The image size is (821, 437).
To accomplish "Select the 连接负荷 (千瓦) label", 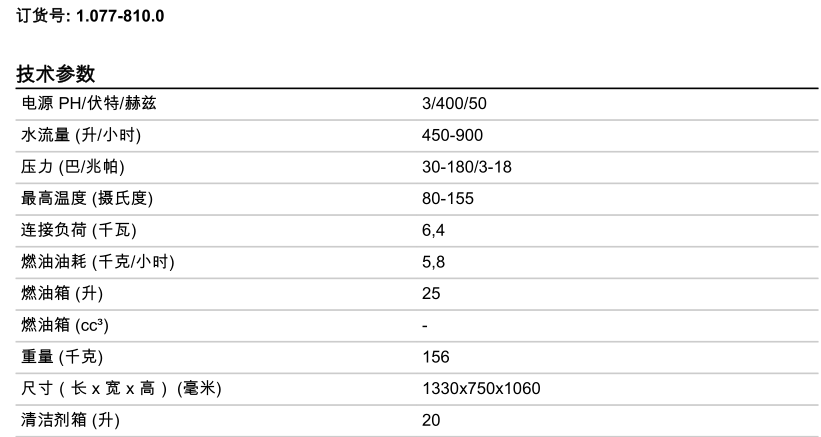I will (79, 231).
